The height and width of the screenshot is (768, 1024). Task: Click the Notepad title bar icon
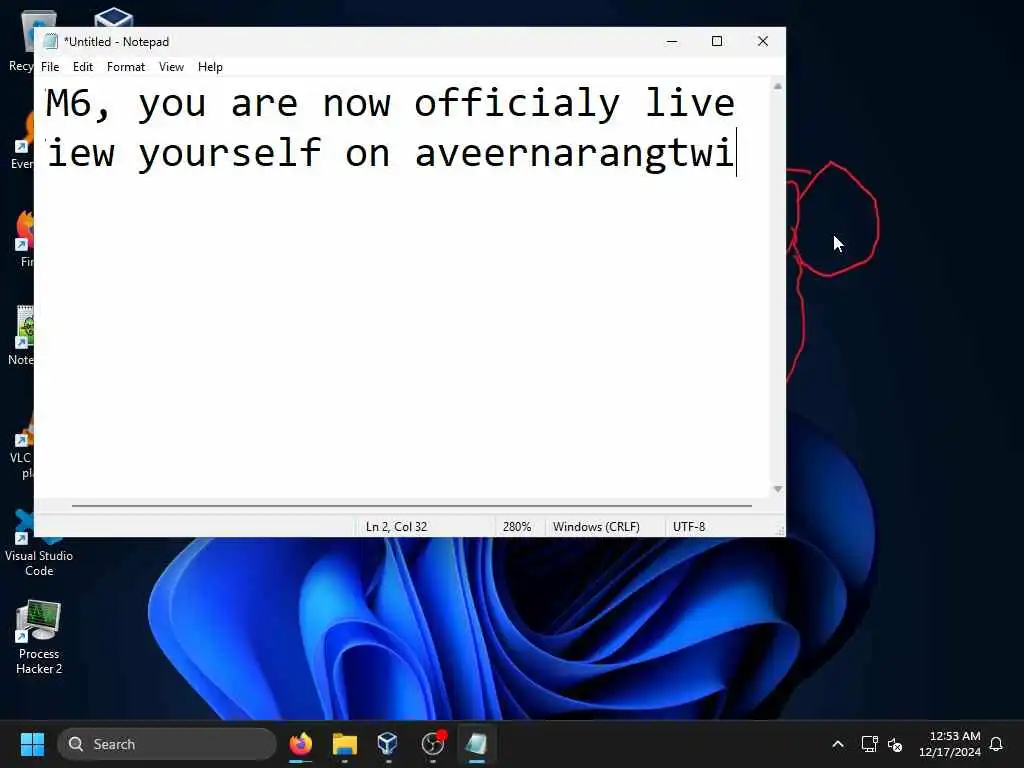(50, 42)
